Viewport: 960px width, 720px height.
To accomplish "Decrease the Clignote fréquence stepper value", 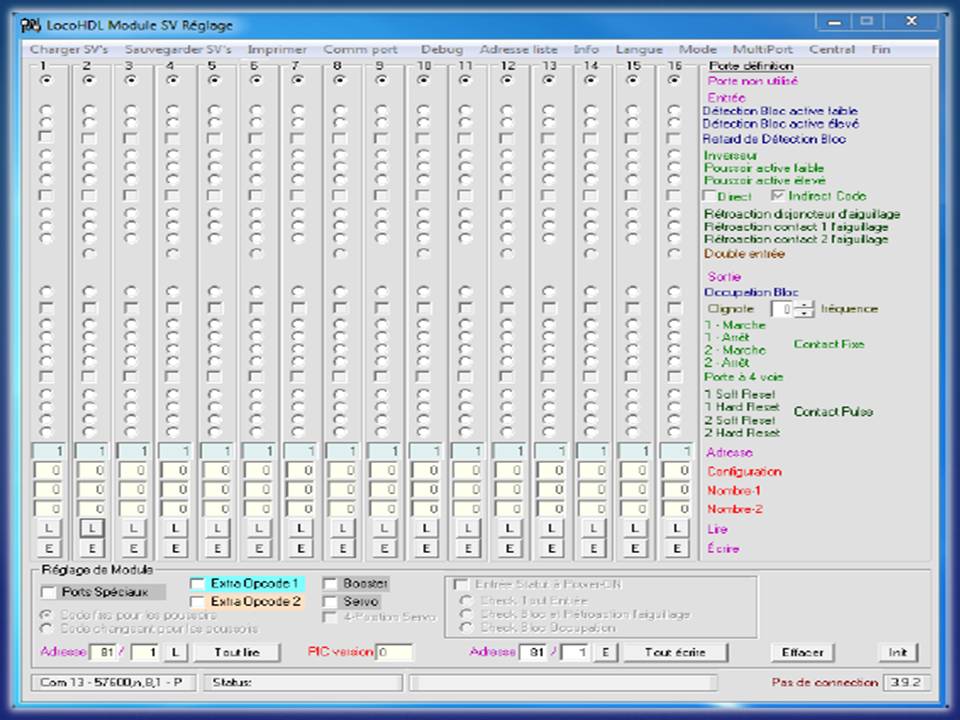I will 804,313.
